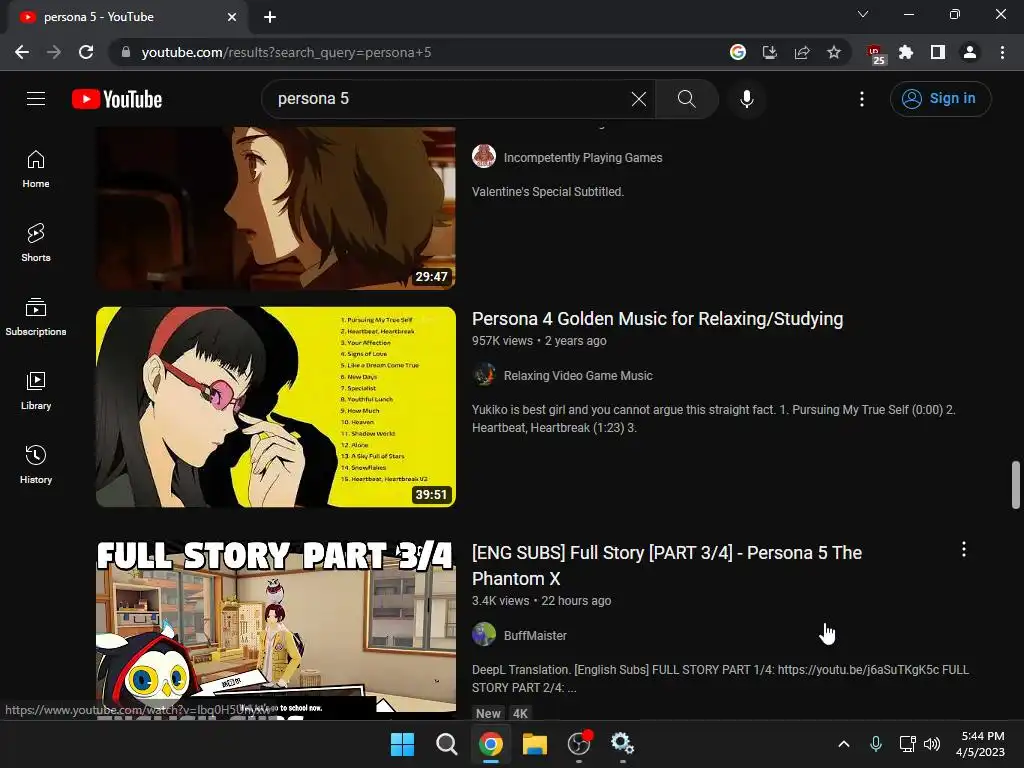Screen dimensions: 1024x768
Task: Open the clock showing 5:44 PM
Action: pyautogui.click(x=980, y=744)
